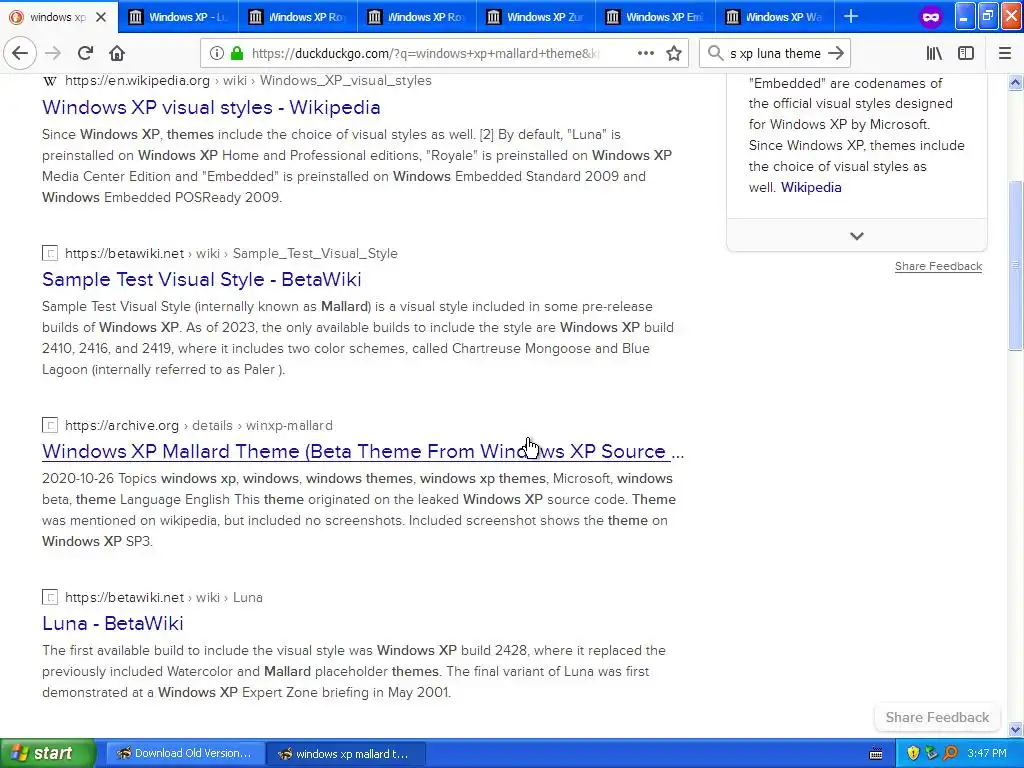The image size is (1024, 768).
Task: Click the Wikipedia favicon beside result URL
Action: tap(50, 81)
